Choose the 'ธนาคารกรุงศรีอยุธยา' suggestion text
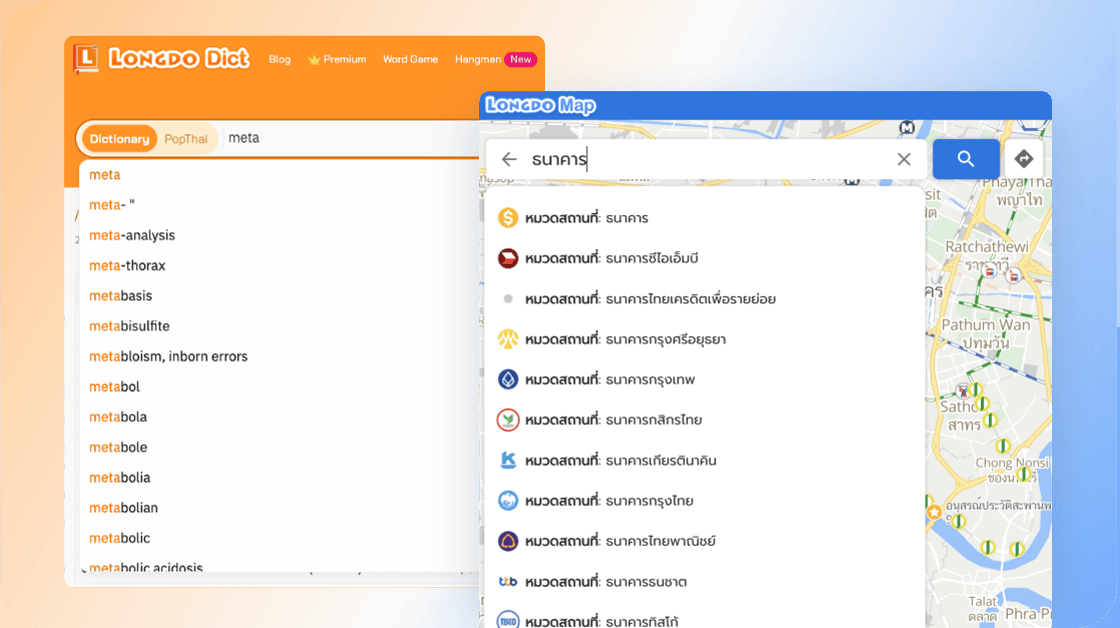The height and width of the screenshot is (628, 1120). coord(666,339)
